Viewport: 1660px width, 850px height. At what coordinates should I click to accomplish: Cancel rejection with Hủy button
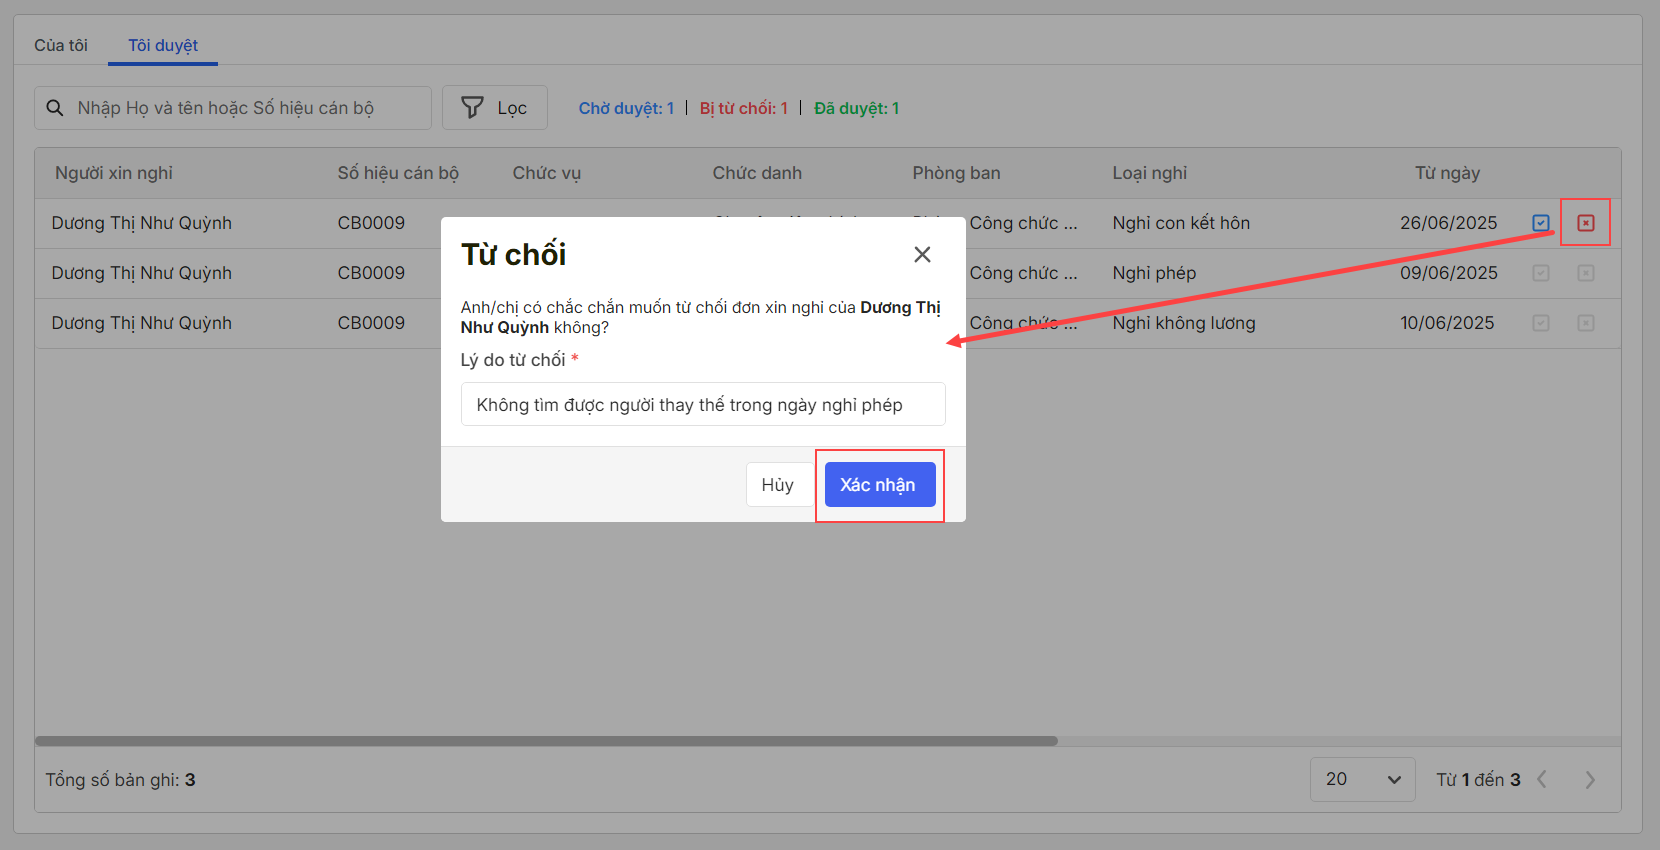(777, 485)
